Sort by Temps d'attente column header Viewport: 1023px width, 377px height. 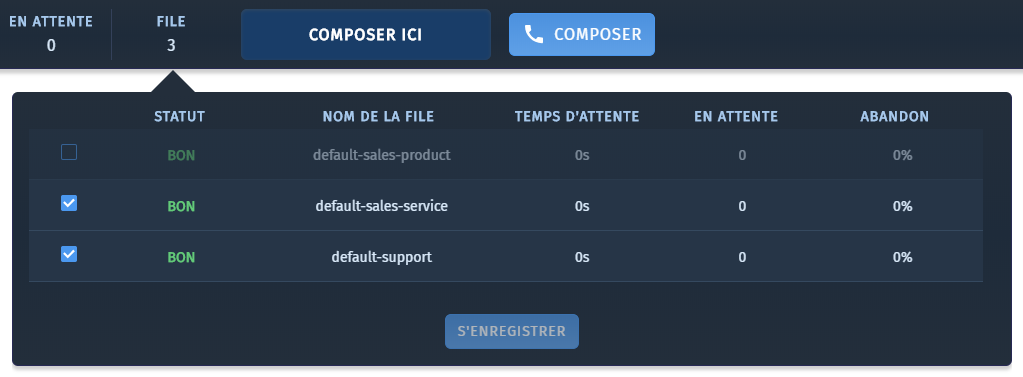(x=577, y=117)
